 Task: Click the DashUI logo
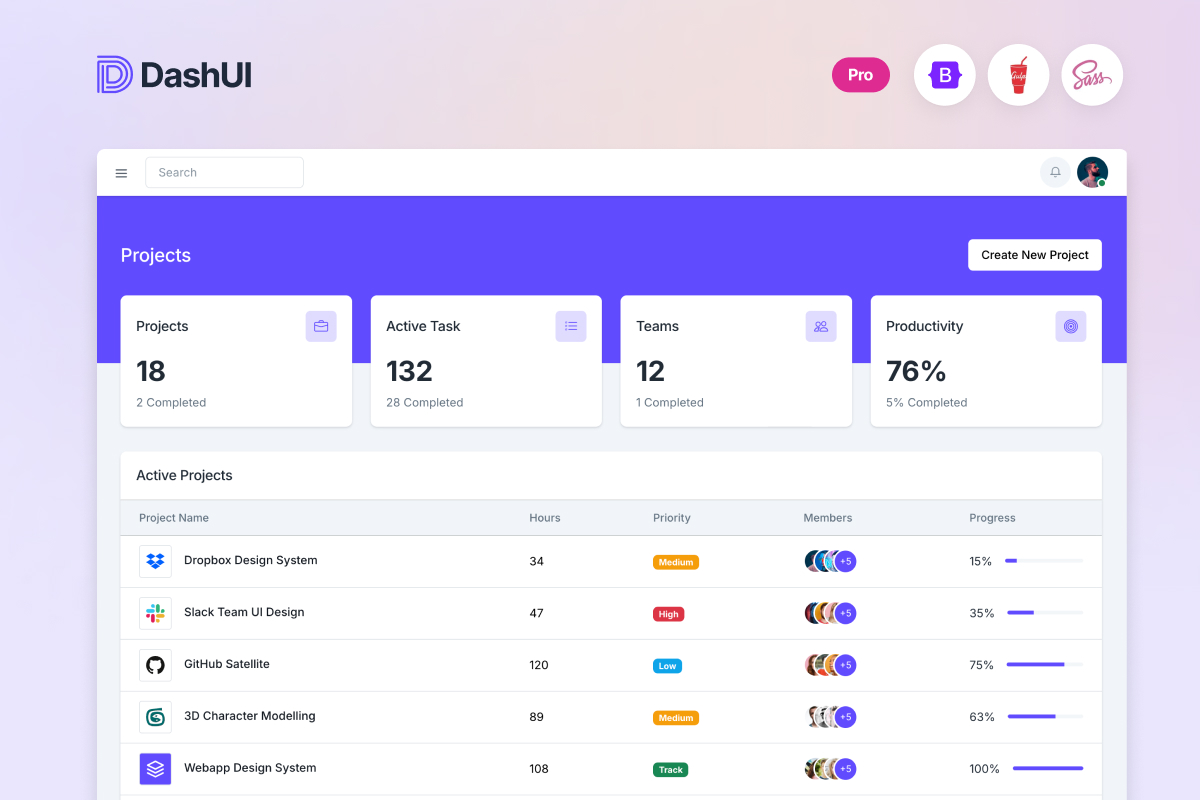pos(174,75)
